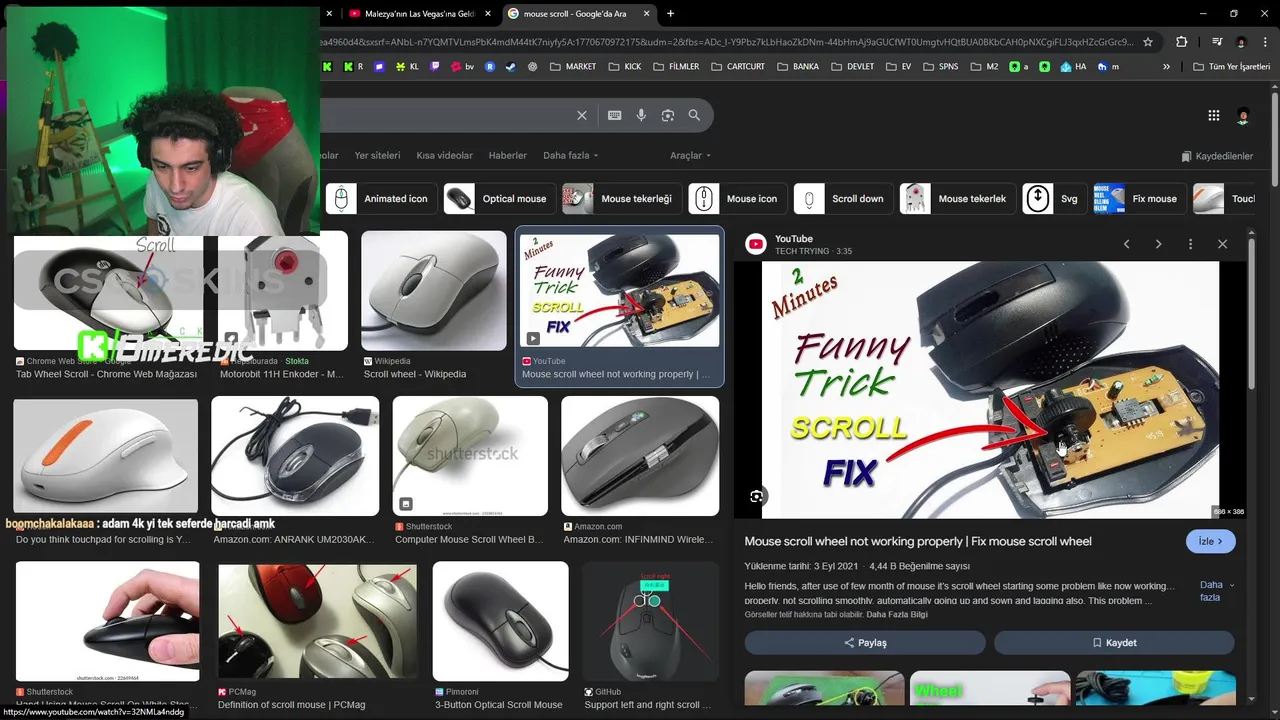Select the 'Mouse tekerleği' suggestion chip
Viewport: 1280px width, 720px height.
pos(622,199)
